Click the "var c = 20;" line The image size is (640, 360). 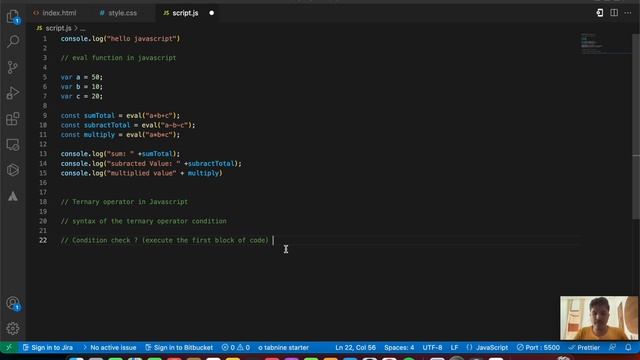coord(82,96)
